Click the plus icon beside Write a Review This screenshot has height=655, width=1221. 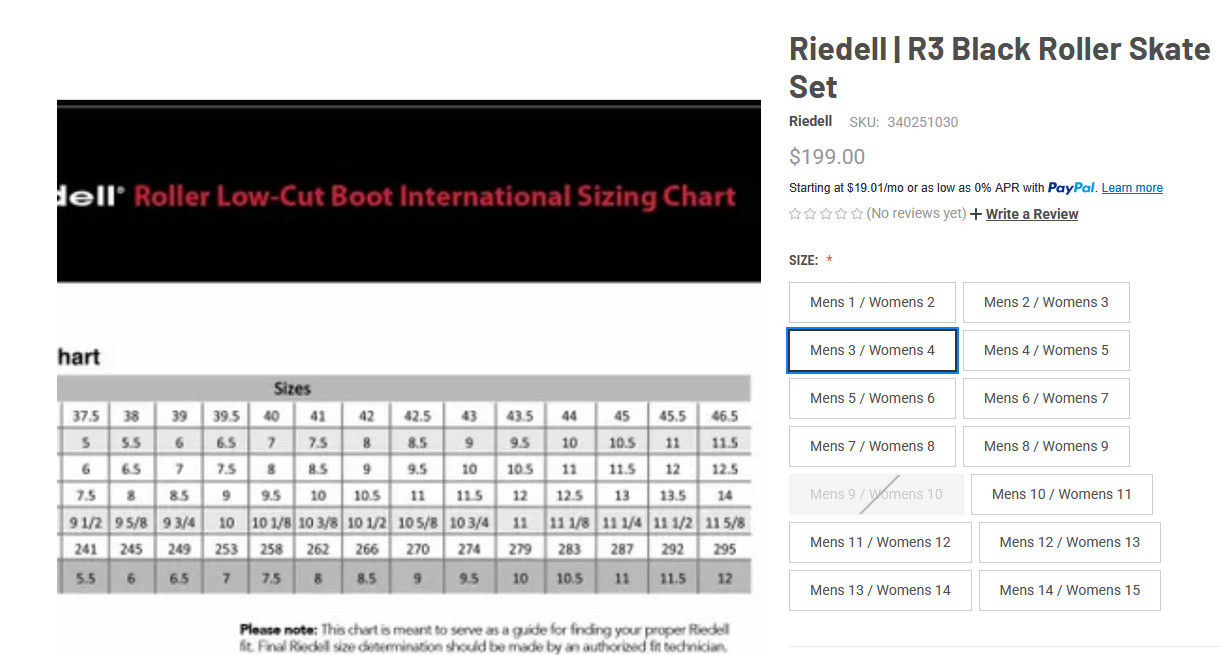pos(976,214)
